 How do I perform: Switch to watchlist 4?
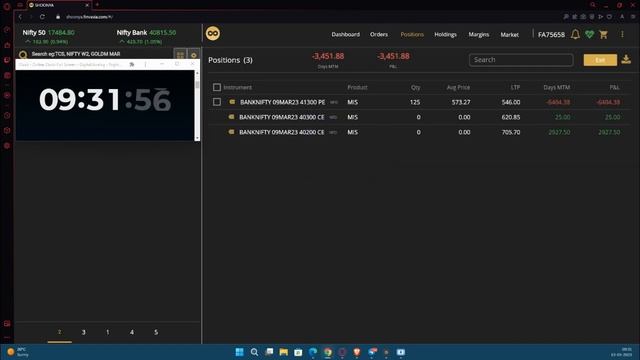132,332
